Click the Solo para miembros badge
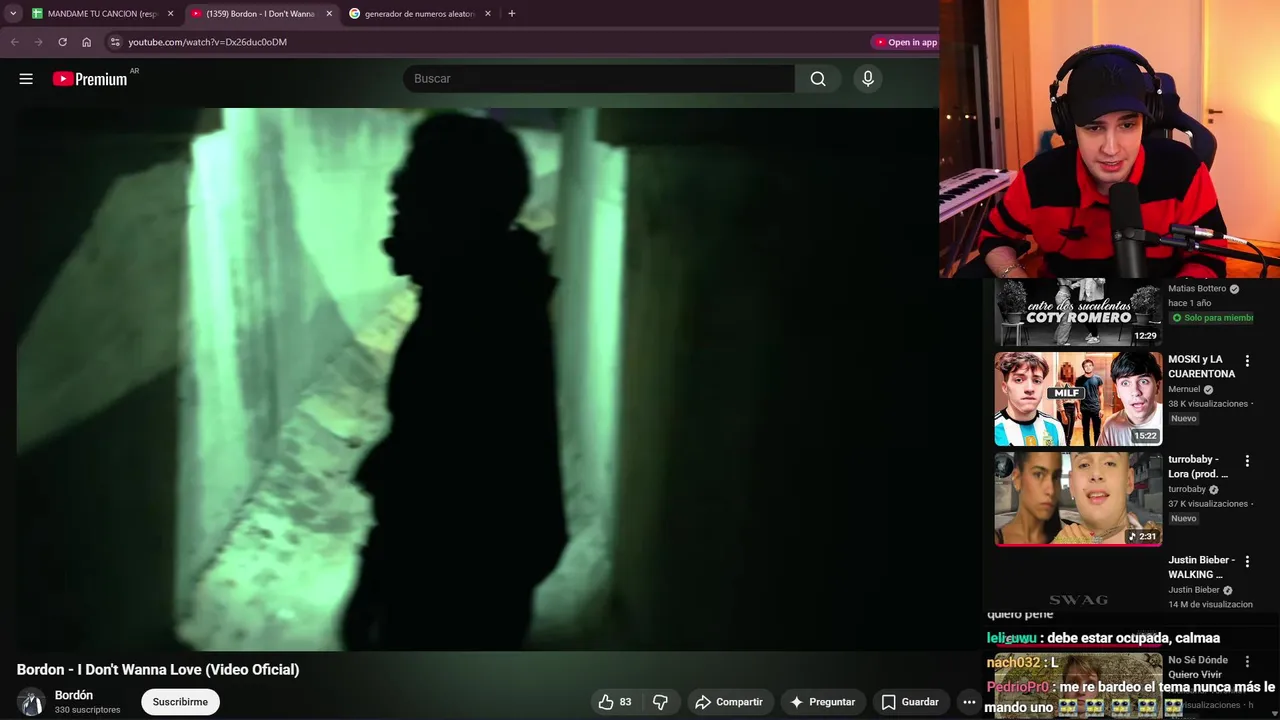The width and height of the screenshot is (1280, 720). 1211,318
